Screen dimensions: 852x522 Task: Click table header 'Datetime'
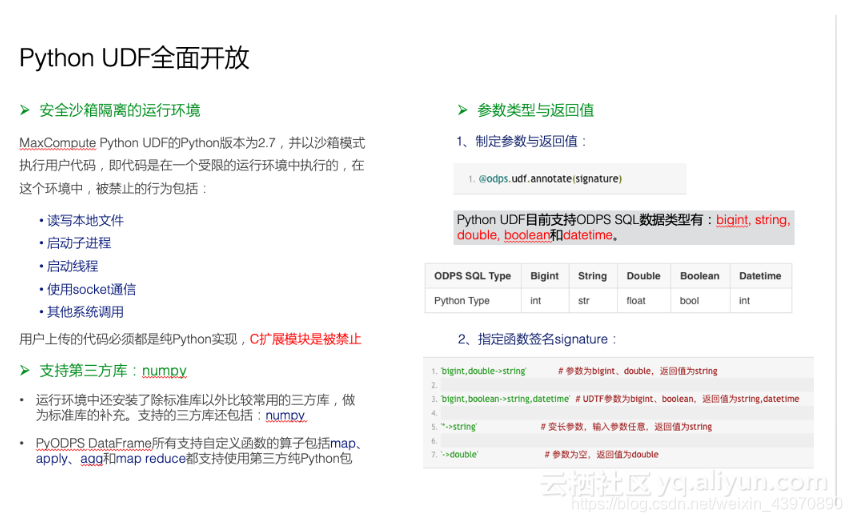760,276
